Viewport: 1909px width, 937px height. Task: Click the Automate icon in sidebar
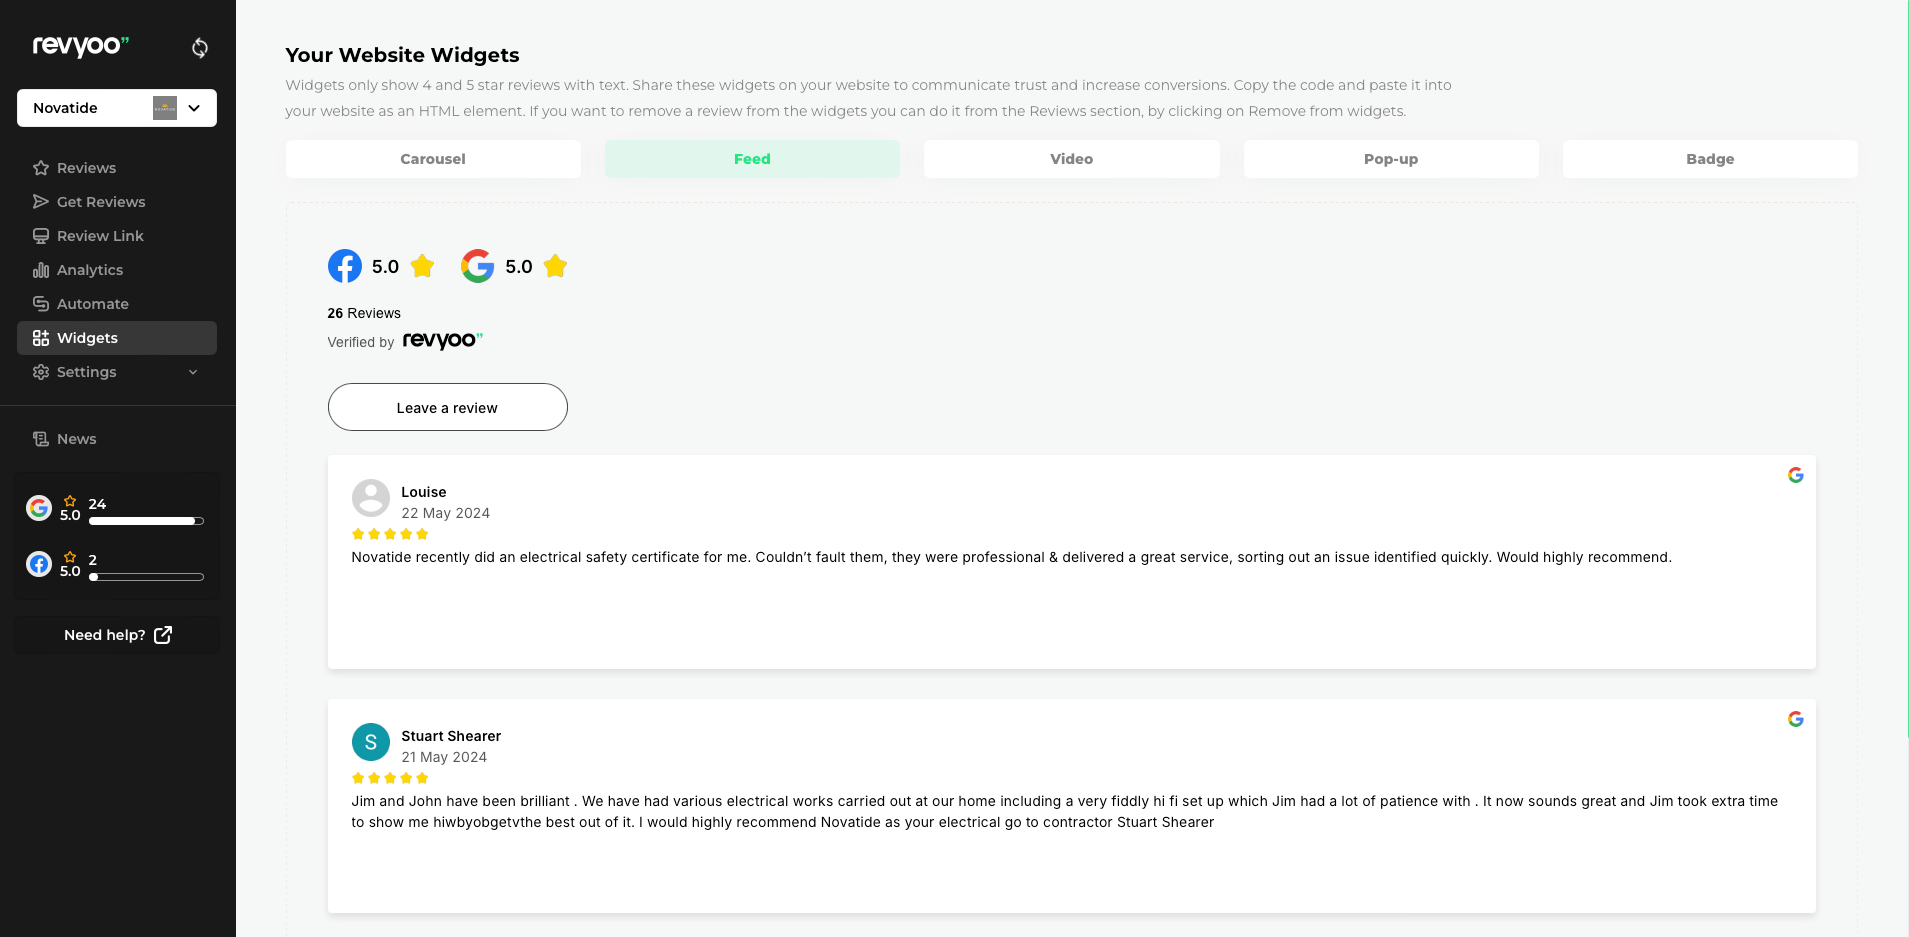tap(41, 304)
